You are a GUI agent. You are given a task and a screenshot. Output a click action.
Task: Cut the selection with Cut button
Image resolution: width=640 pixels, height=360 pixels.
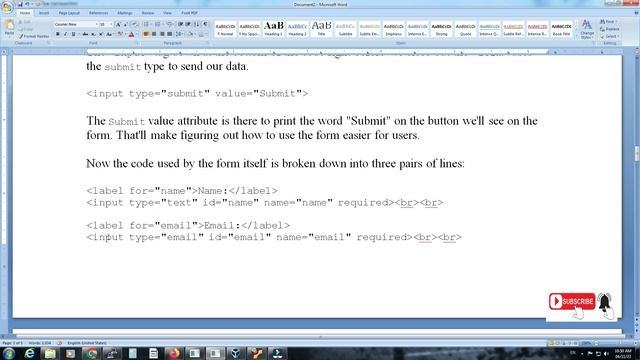(24, 22)
